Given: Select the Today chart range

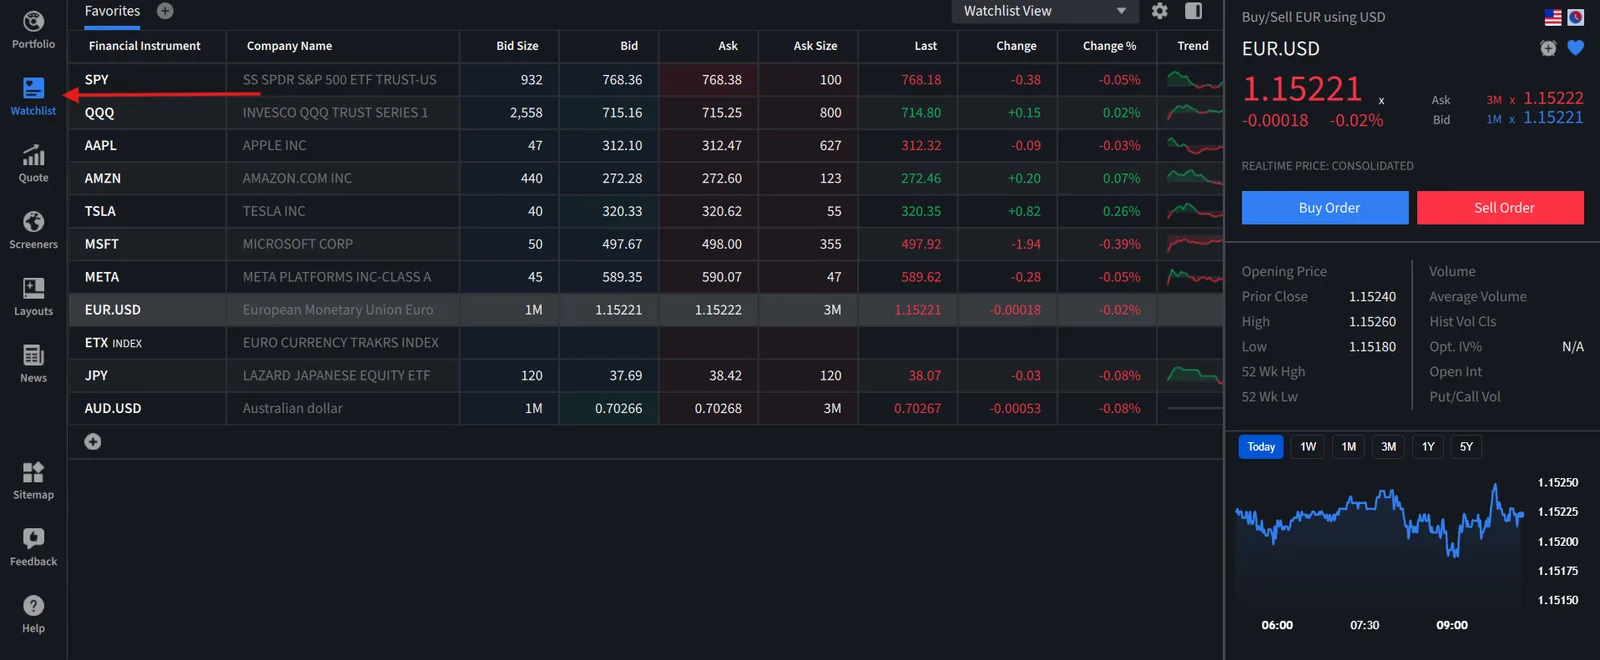Looking at the screenshot, I should pyautogui.click(x=1261, y=447).
